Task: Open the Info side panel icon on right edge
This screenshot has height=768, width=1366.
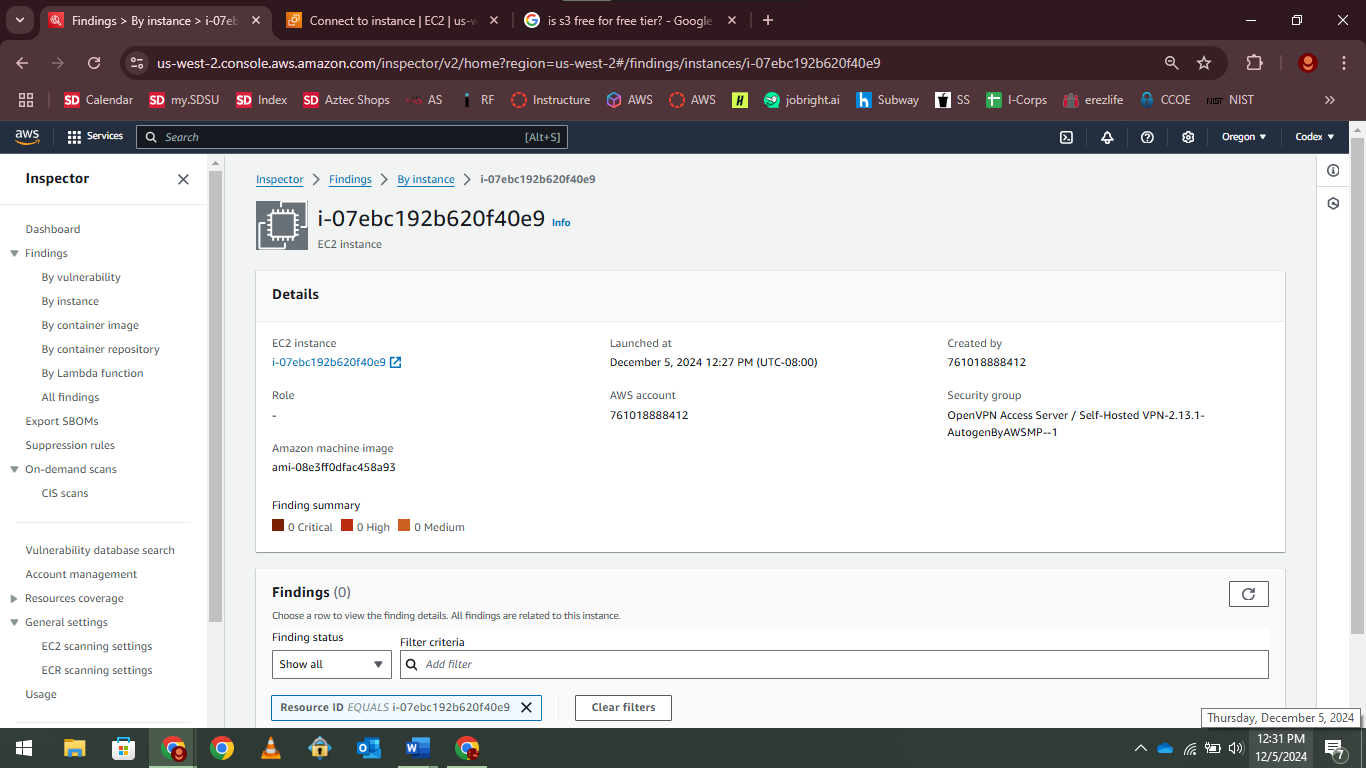Action: point(1332,171)
